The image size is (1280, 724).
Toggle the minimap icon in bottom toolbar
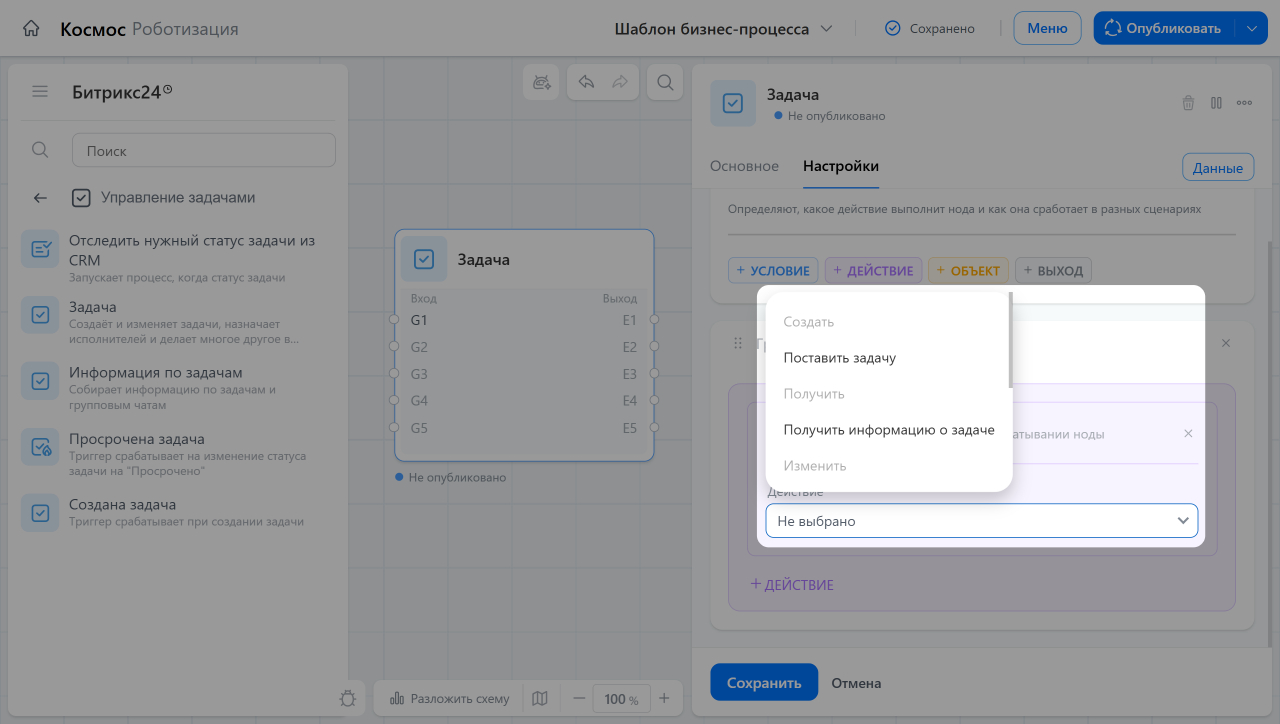pyautogui.click(x=540, y=698)
